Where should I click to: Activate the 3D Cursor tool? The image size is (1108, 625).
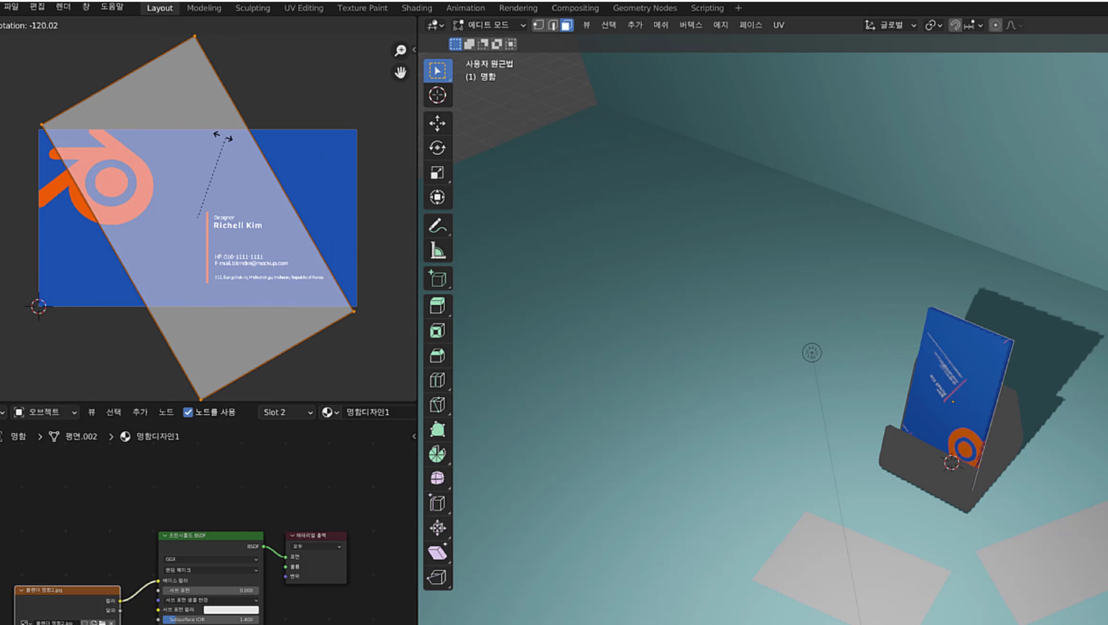point(437,95)
